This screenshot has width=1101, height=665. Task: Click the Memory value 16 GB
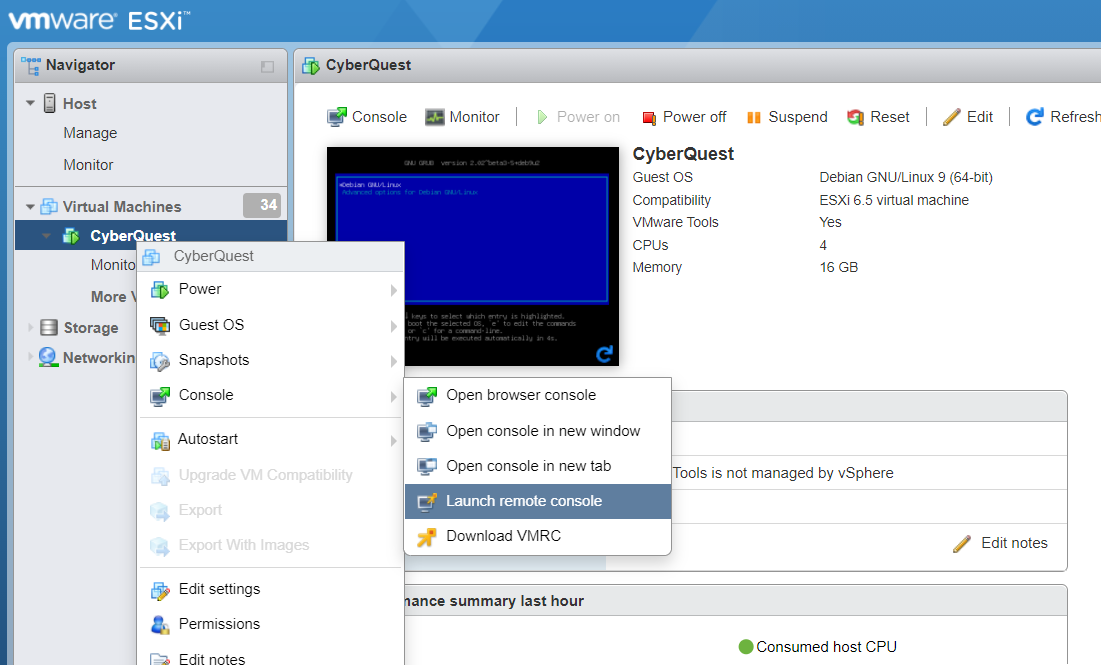pyautogui.click(x=838, y=268)
